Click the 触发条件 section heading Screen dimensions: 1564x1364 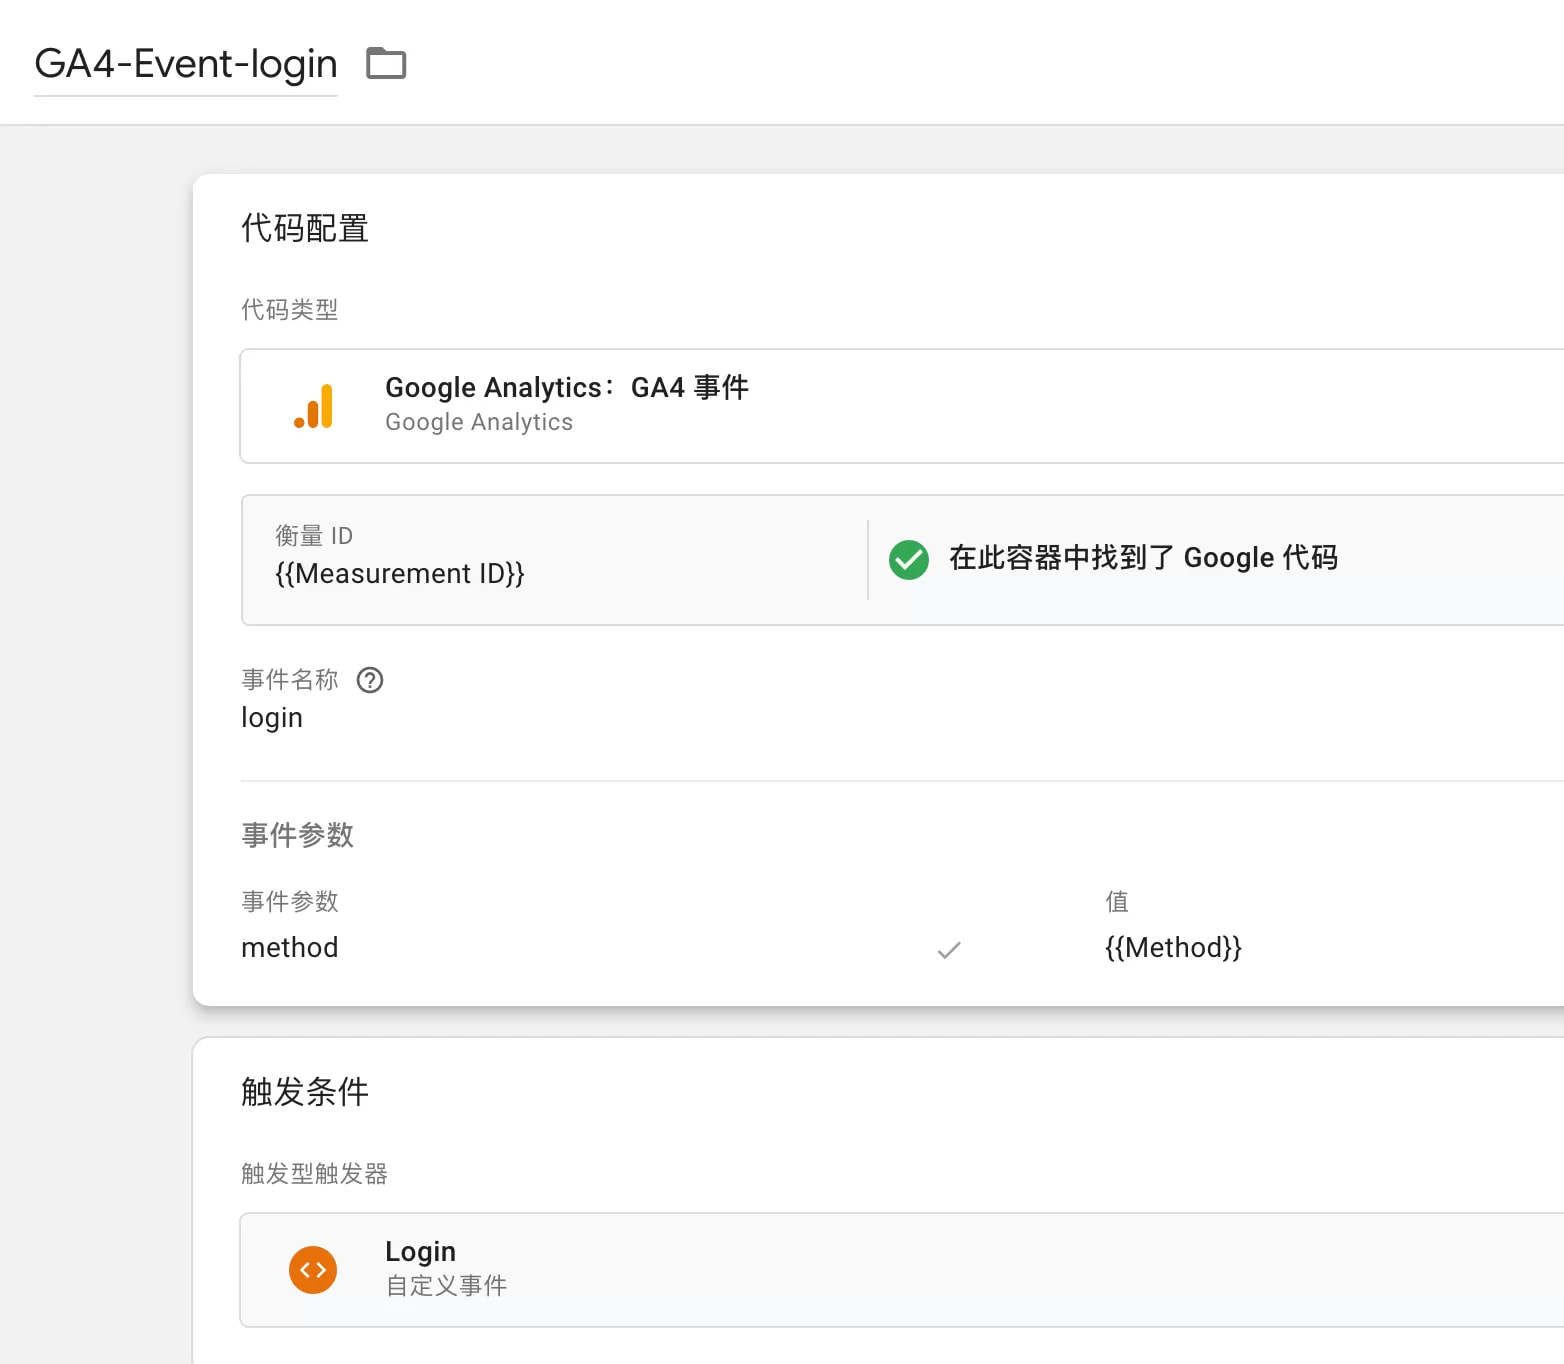tap(305, 1092)
